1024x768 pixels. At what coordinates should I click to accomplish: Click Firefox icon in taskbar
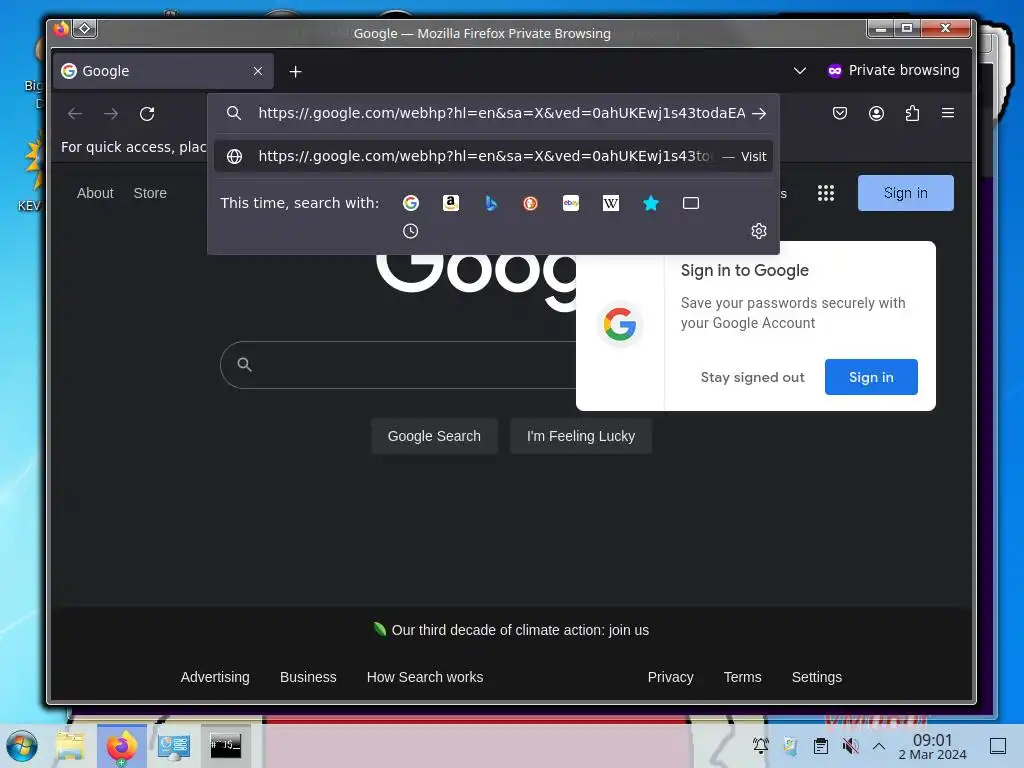coord(122,746)
